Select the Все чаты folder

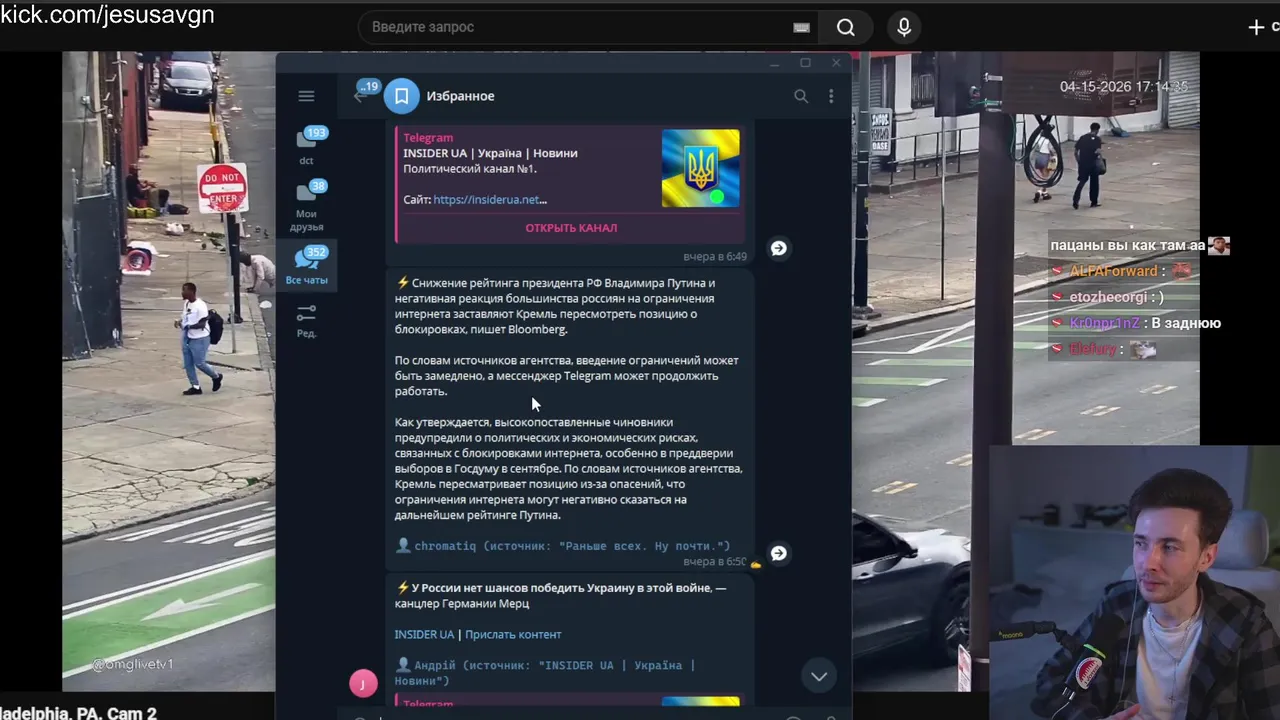[307, 266]
